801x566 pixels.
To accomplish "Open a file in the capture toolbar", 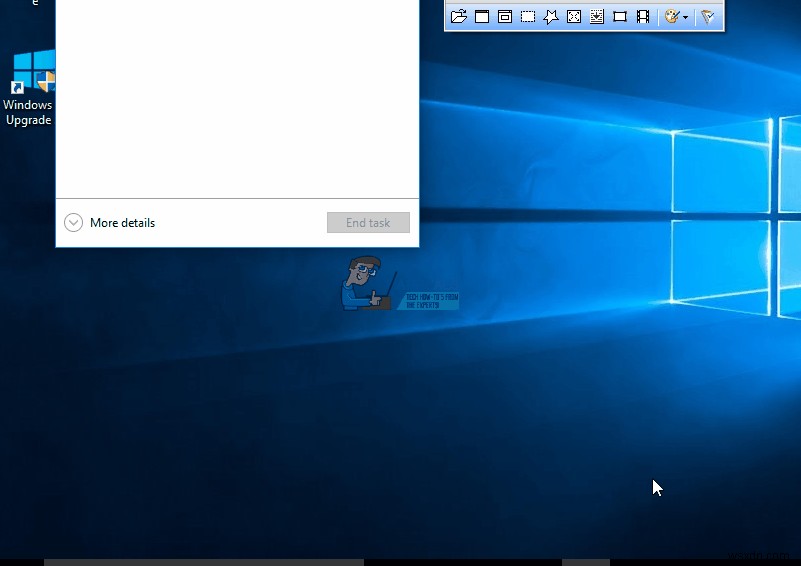I will click(x=459, y=16).
